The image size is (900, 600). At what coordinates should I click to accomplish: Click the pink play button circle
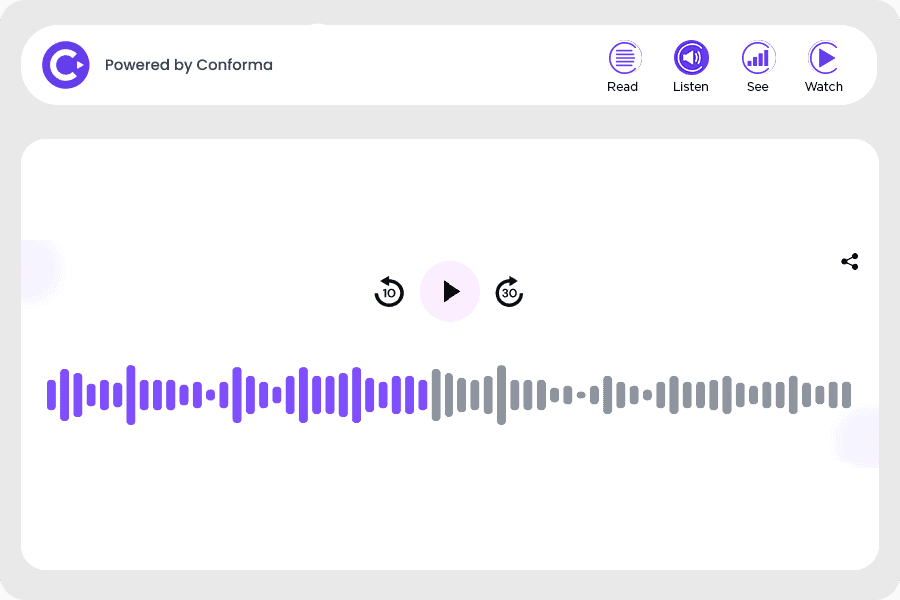click(x=450, y=292)
